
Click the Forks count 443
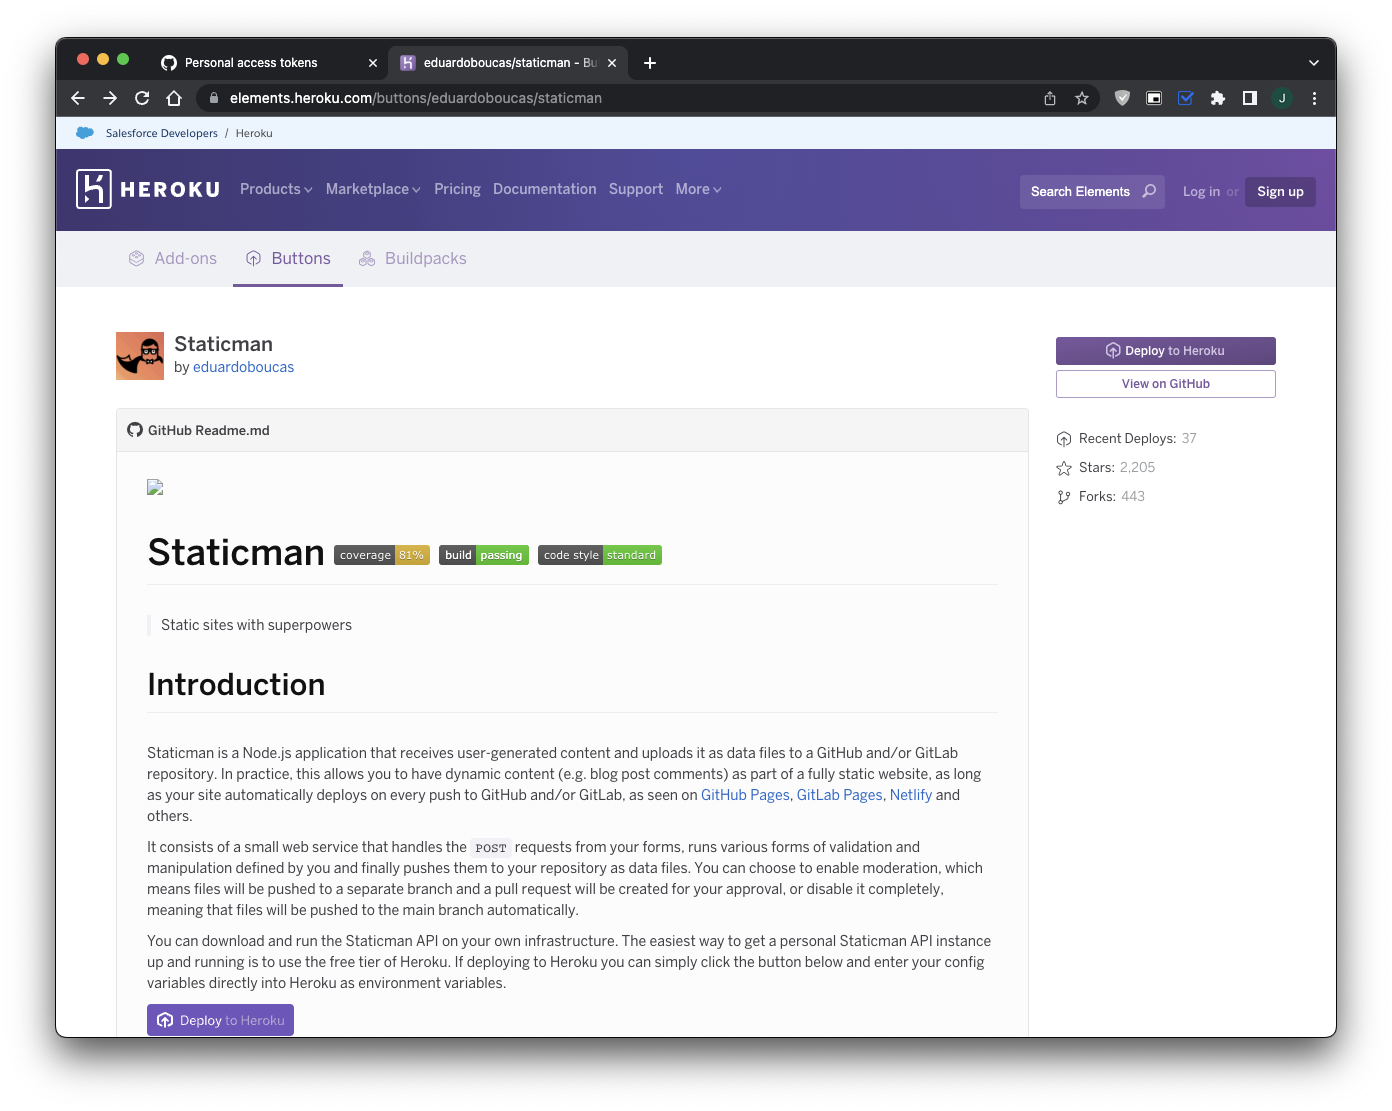[x=1133, y=496]
